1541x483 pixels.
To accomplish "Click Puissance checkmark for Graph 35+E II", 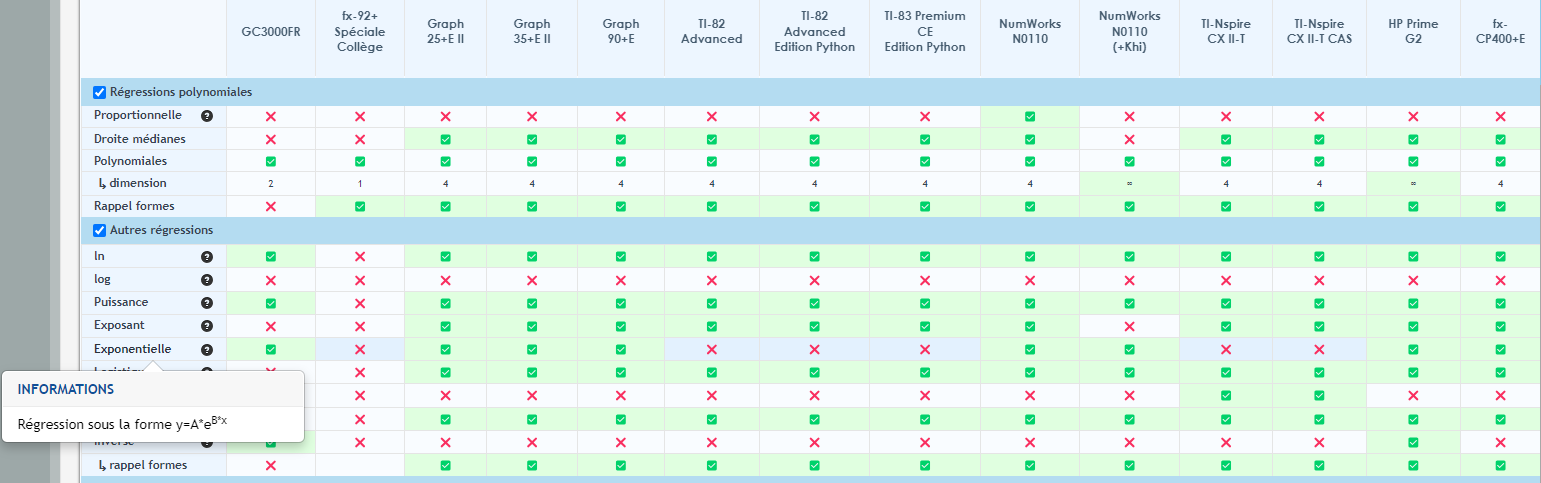I will click(x=532, y=303).
